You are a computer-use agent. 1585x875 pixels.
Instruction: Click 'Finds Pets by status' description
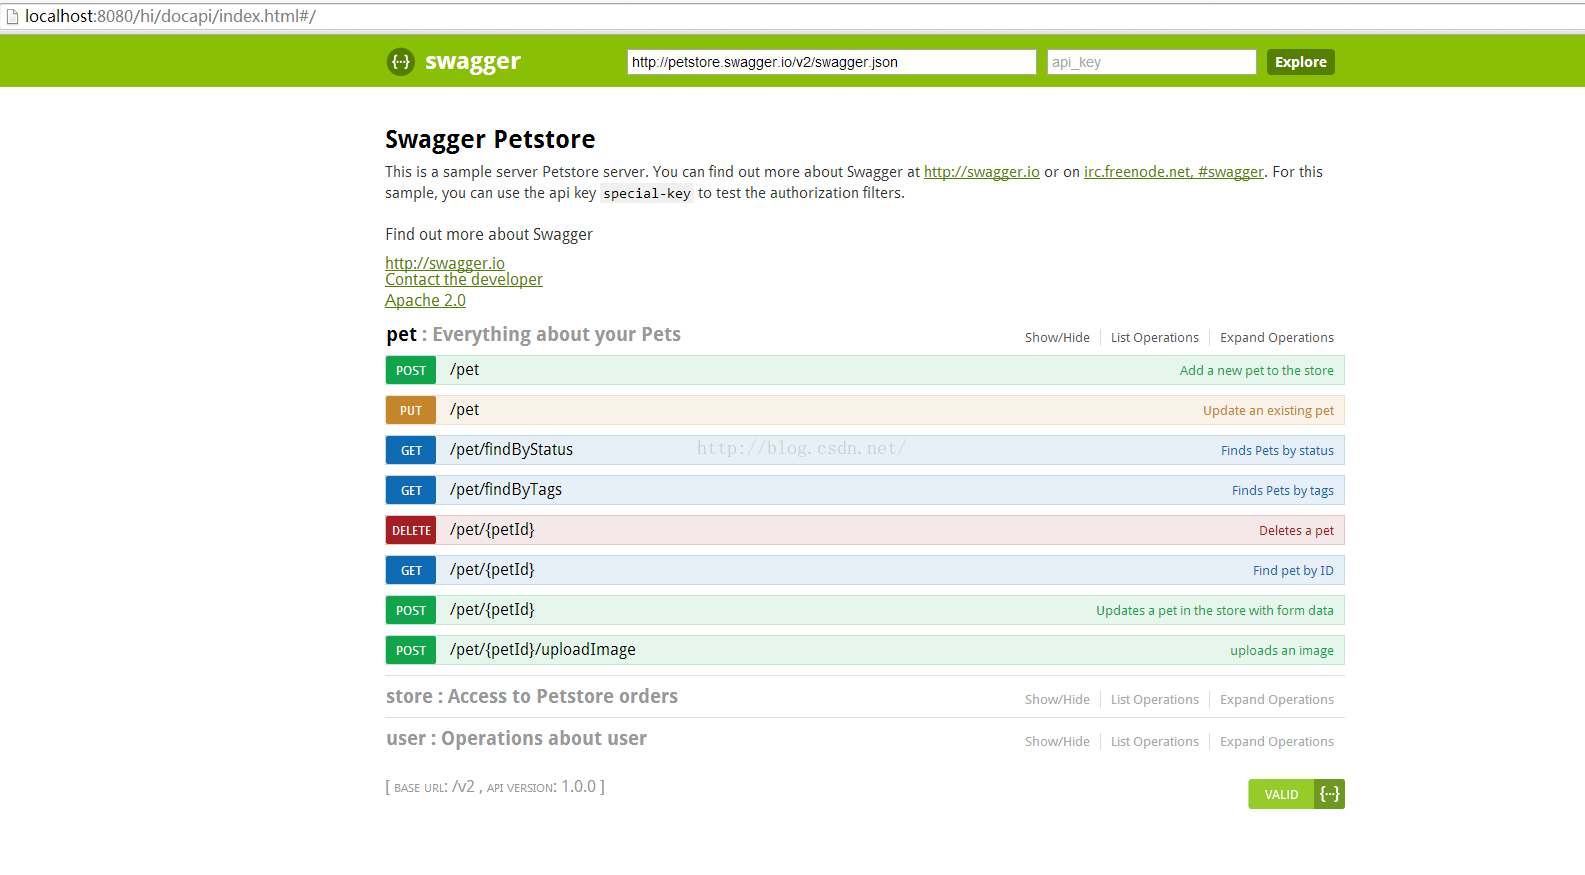(1277, 450)
